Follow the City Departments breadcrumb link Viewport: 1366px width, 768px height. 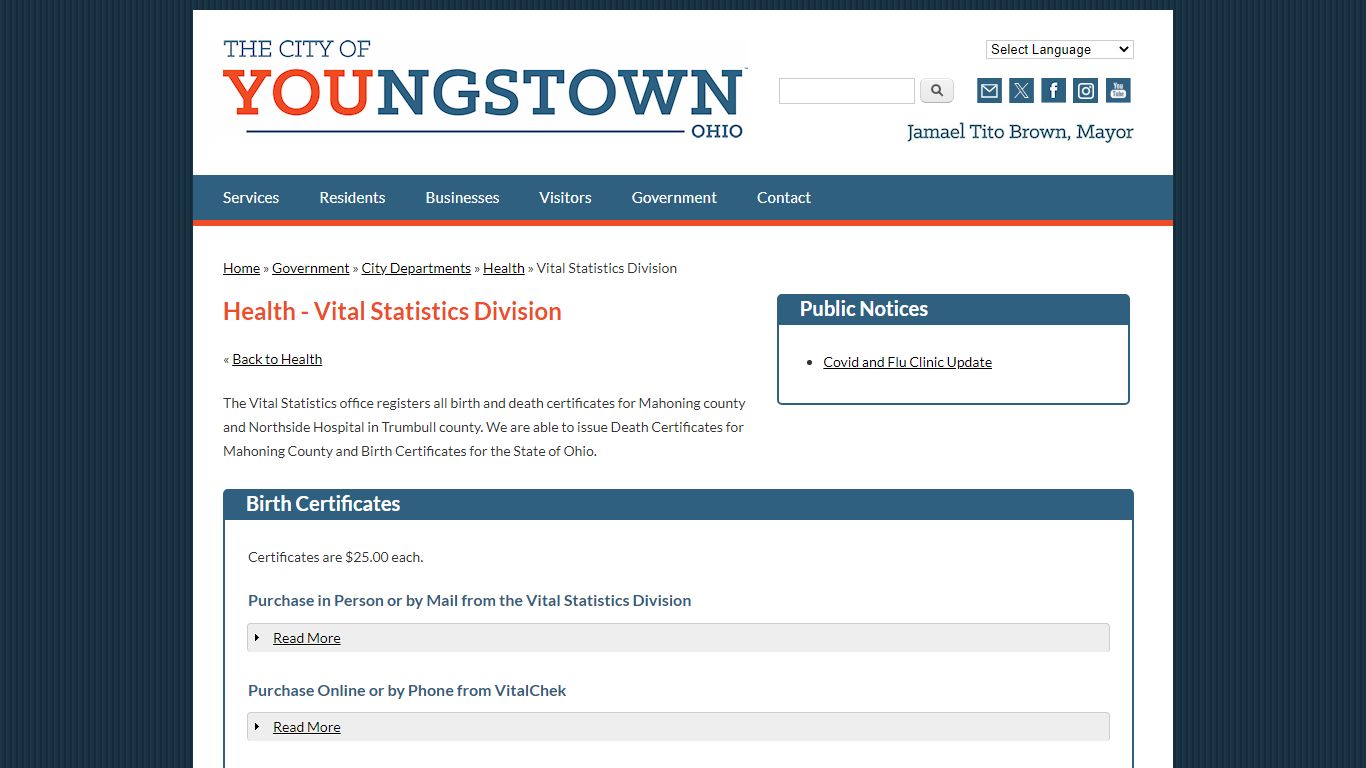pyautogui.click(x=416, y=268)
